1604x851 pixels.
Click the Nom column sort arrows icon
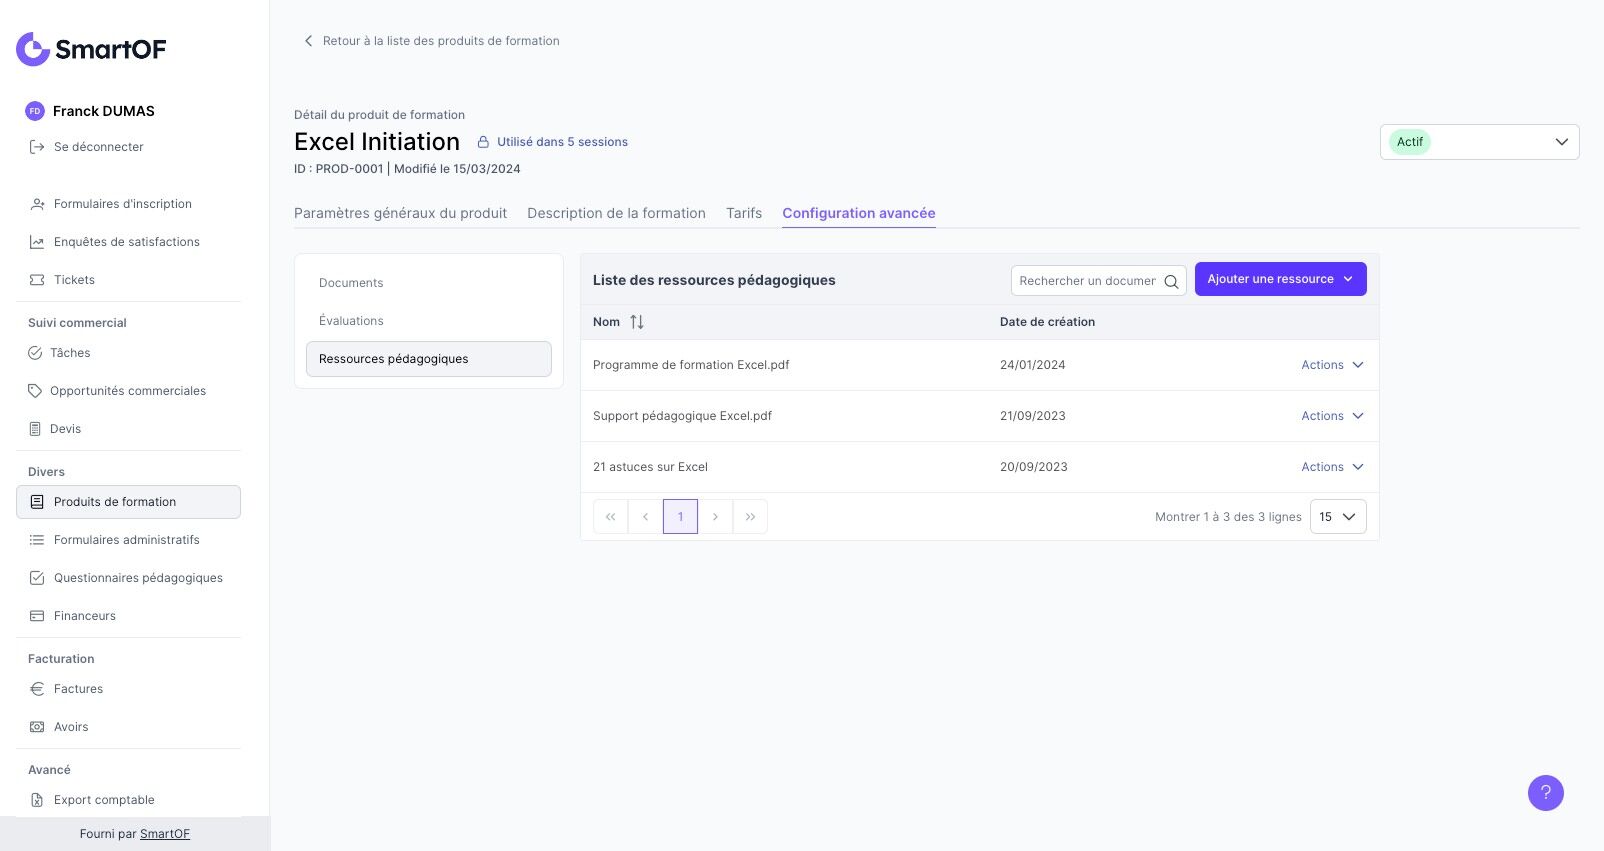coord(637,322)
